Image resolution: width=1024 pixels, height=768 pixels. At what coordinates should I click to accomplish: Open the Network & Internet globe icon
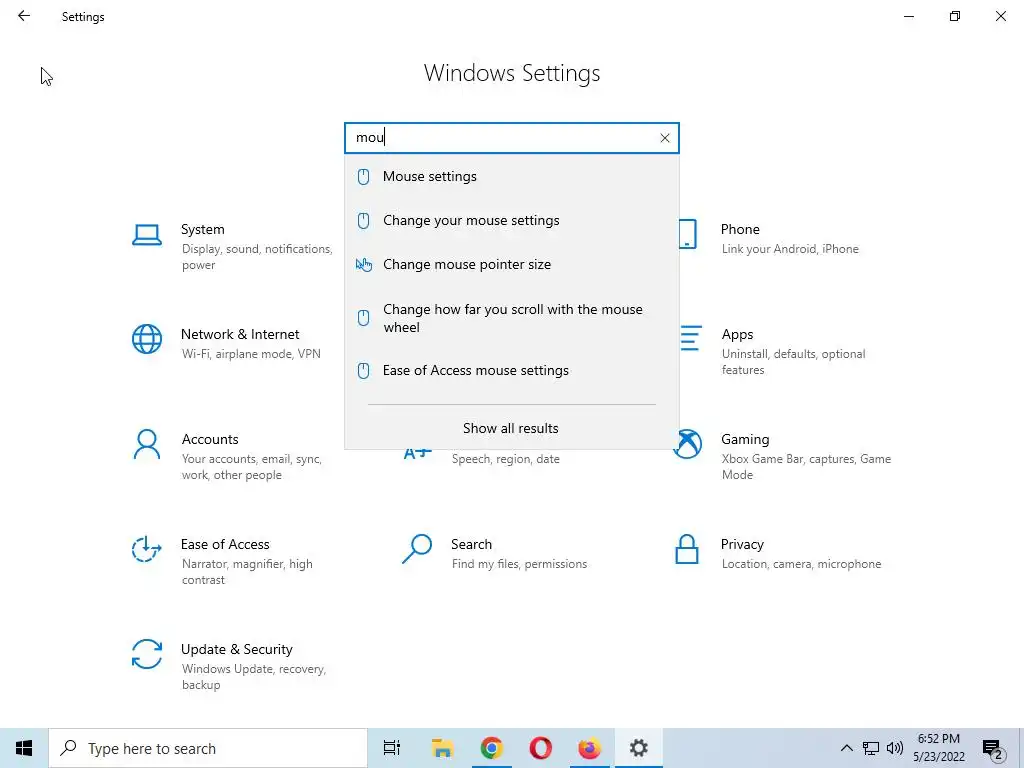147,339
